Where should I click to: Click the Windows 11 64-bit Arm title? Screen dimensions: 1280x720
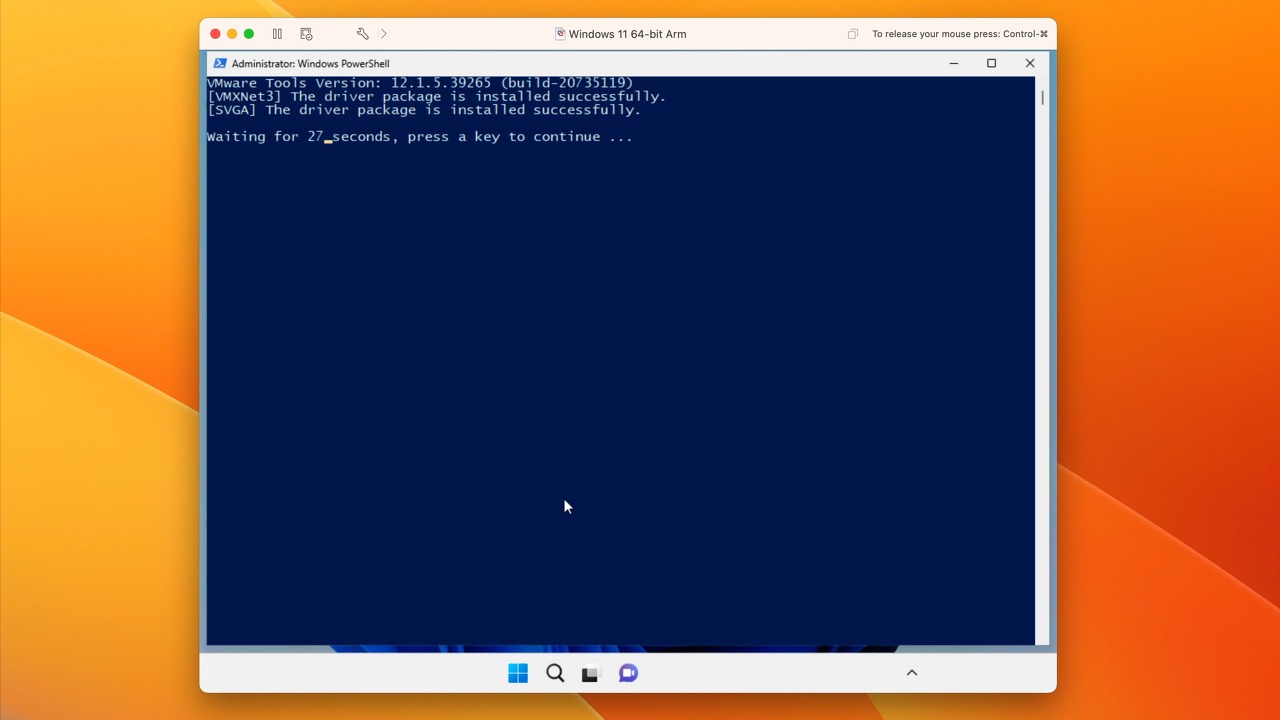[x=627, y=34]
